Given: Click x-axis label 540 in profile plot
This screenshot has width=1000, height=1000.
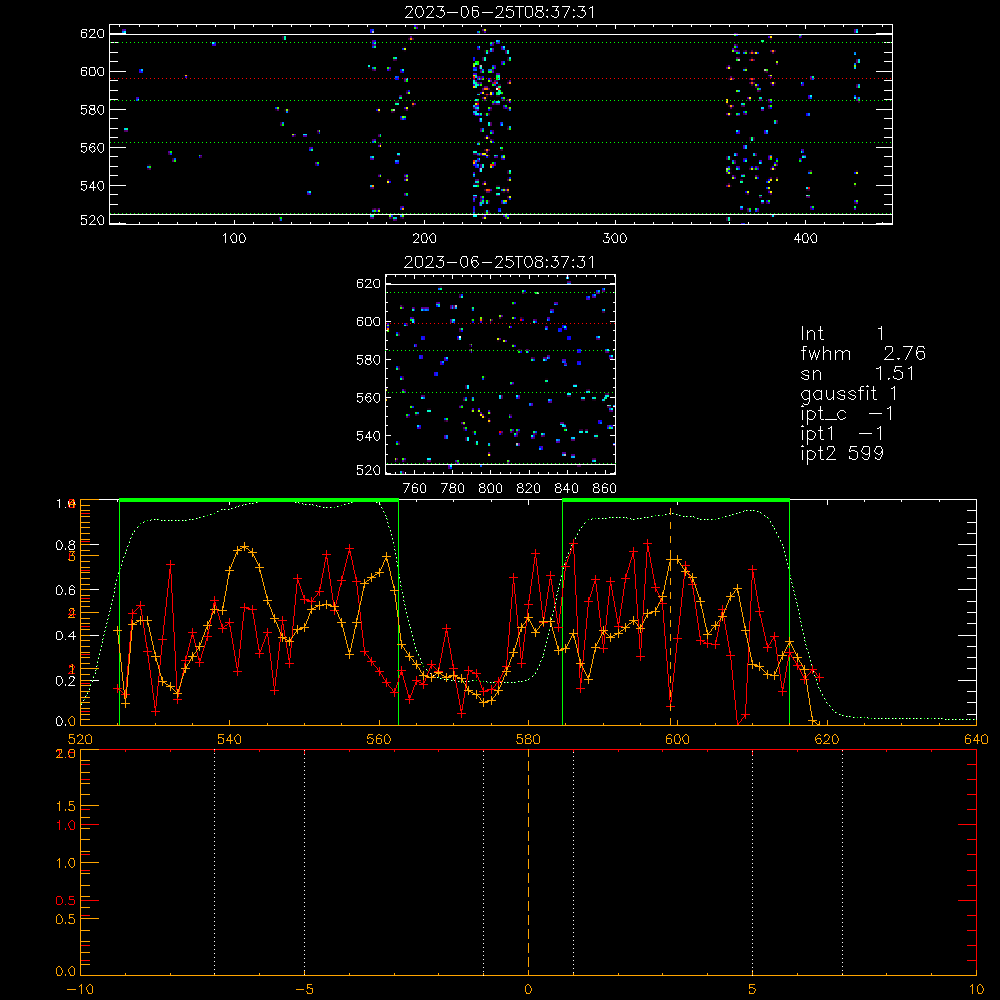Looking at the screenshot, I should coord(230,739).
